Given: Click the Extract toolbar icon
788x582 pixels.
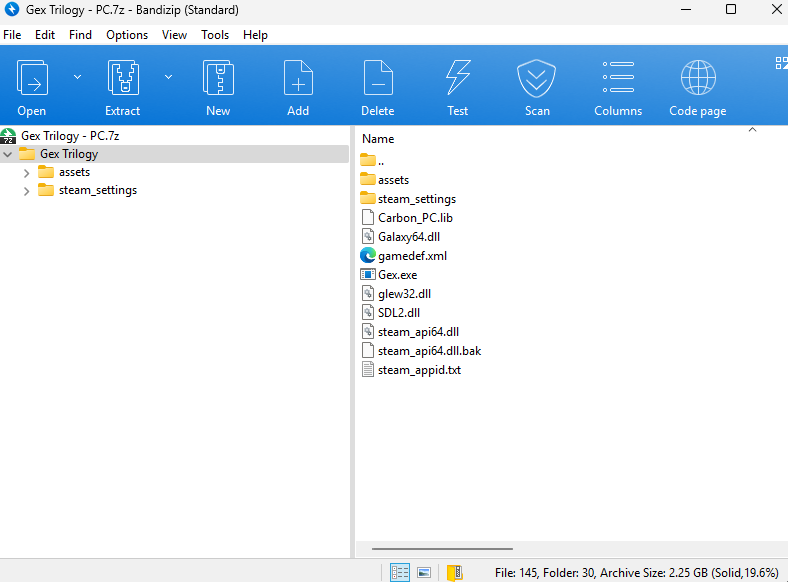Looking at the screenshot, I should click(x=123, y=78).
